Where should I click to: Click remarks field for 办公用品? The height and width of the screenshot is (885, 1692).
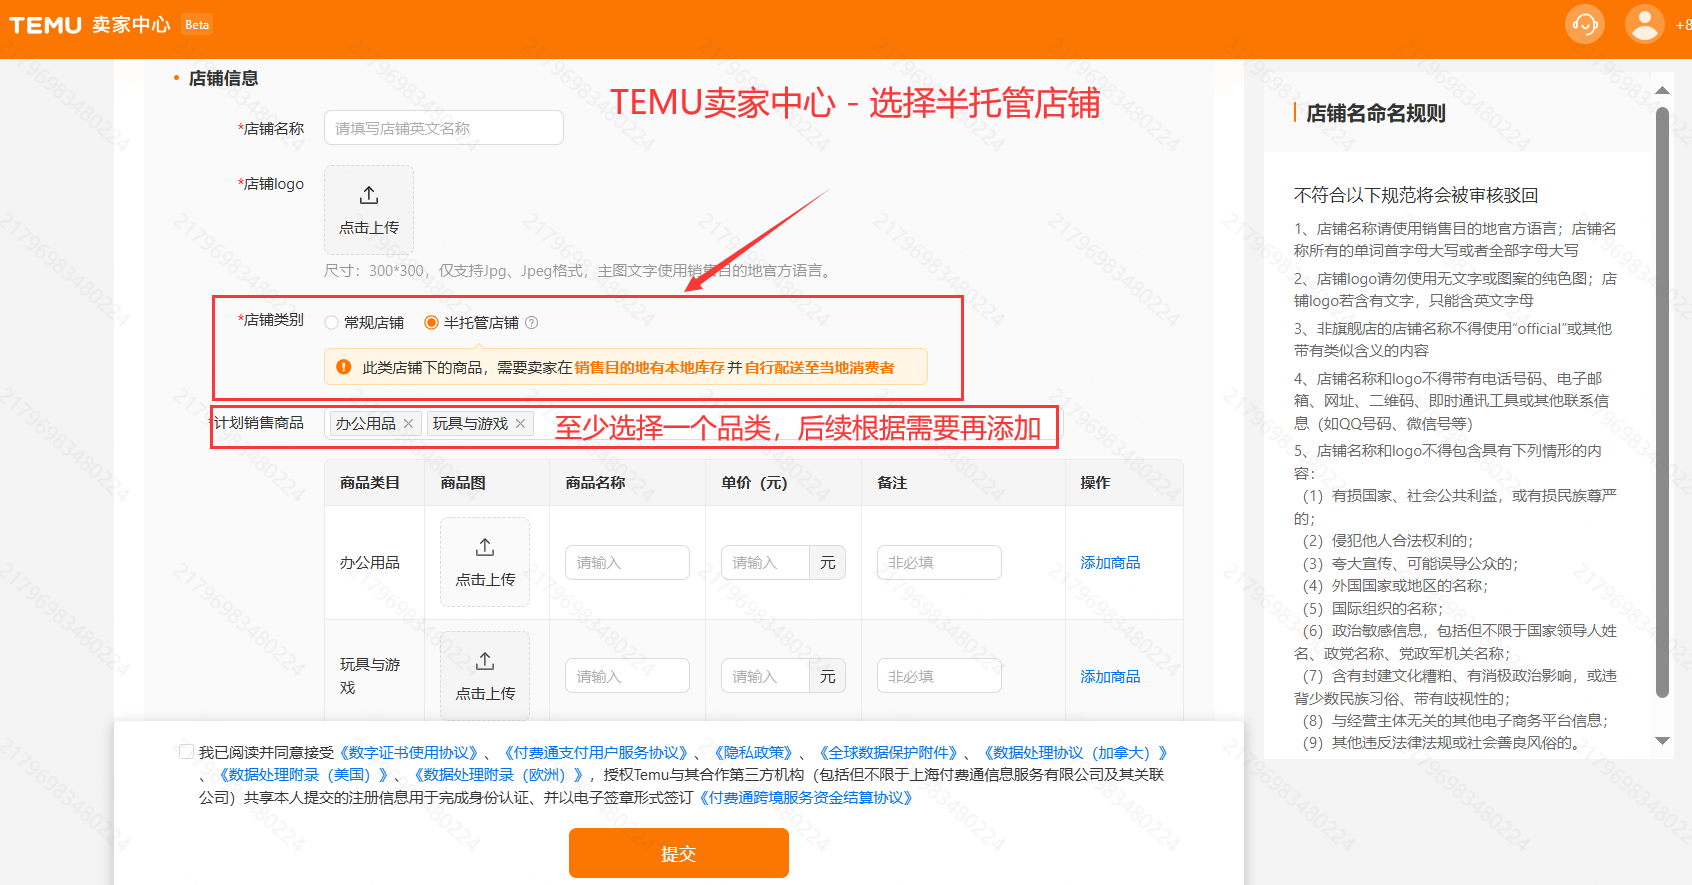(x=939, y=562)
